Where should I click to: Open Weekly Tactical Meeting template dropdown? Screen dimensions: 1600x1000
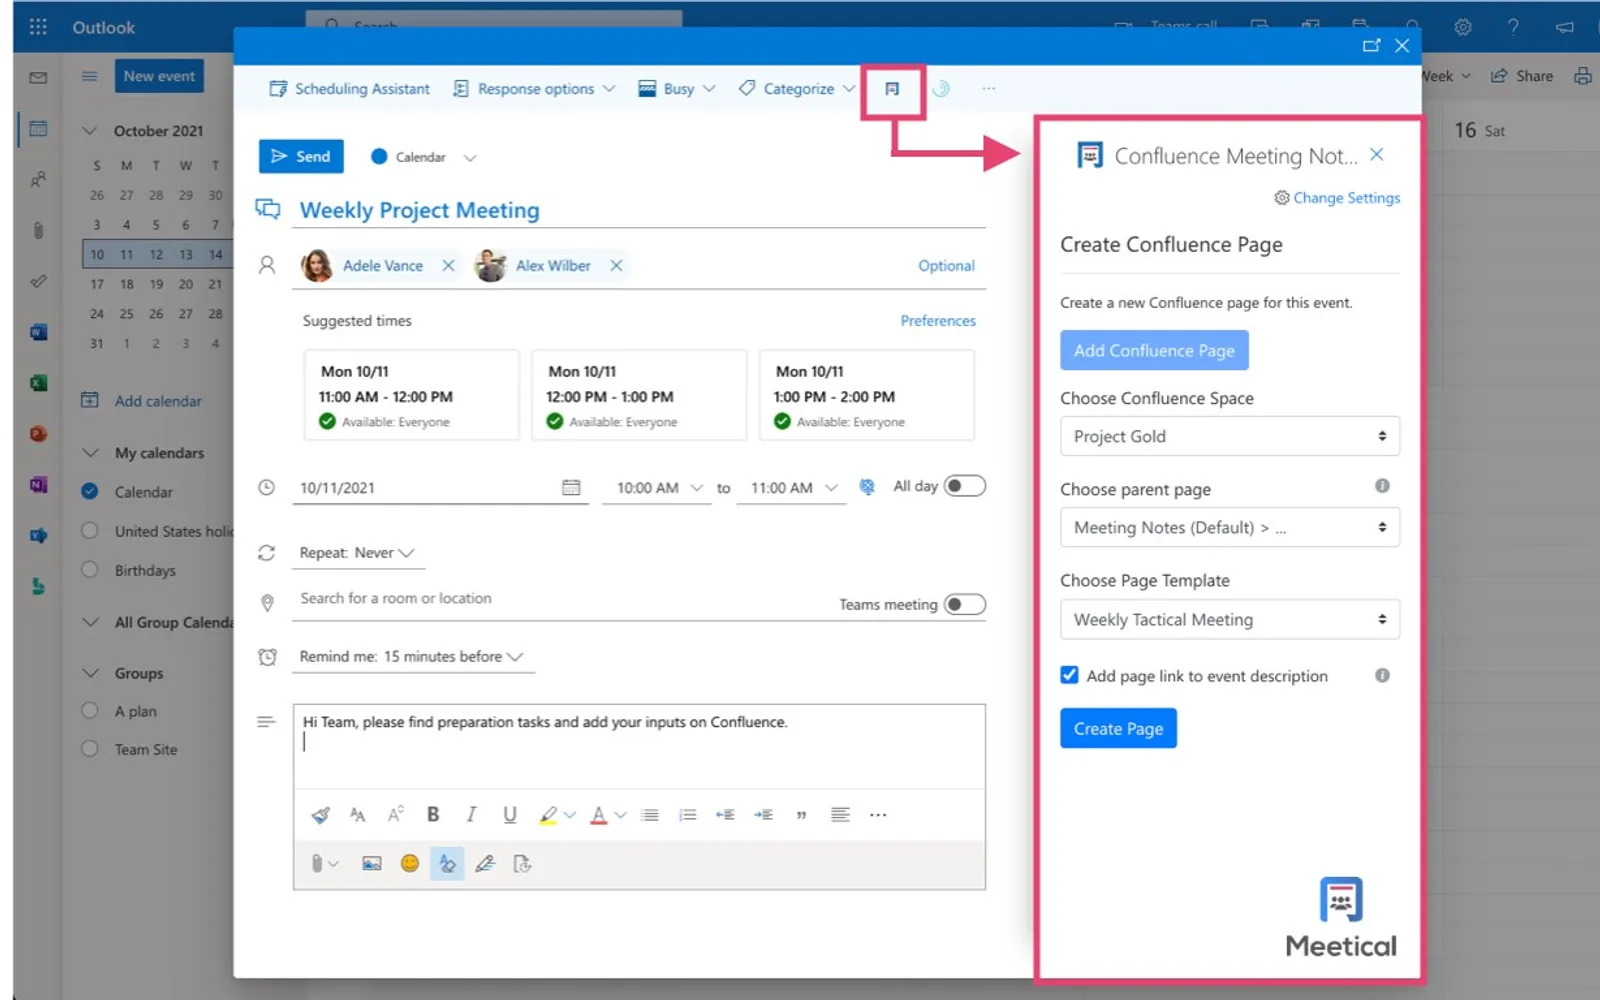click(1229, 619)
